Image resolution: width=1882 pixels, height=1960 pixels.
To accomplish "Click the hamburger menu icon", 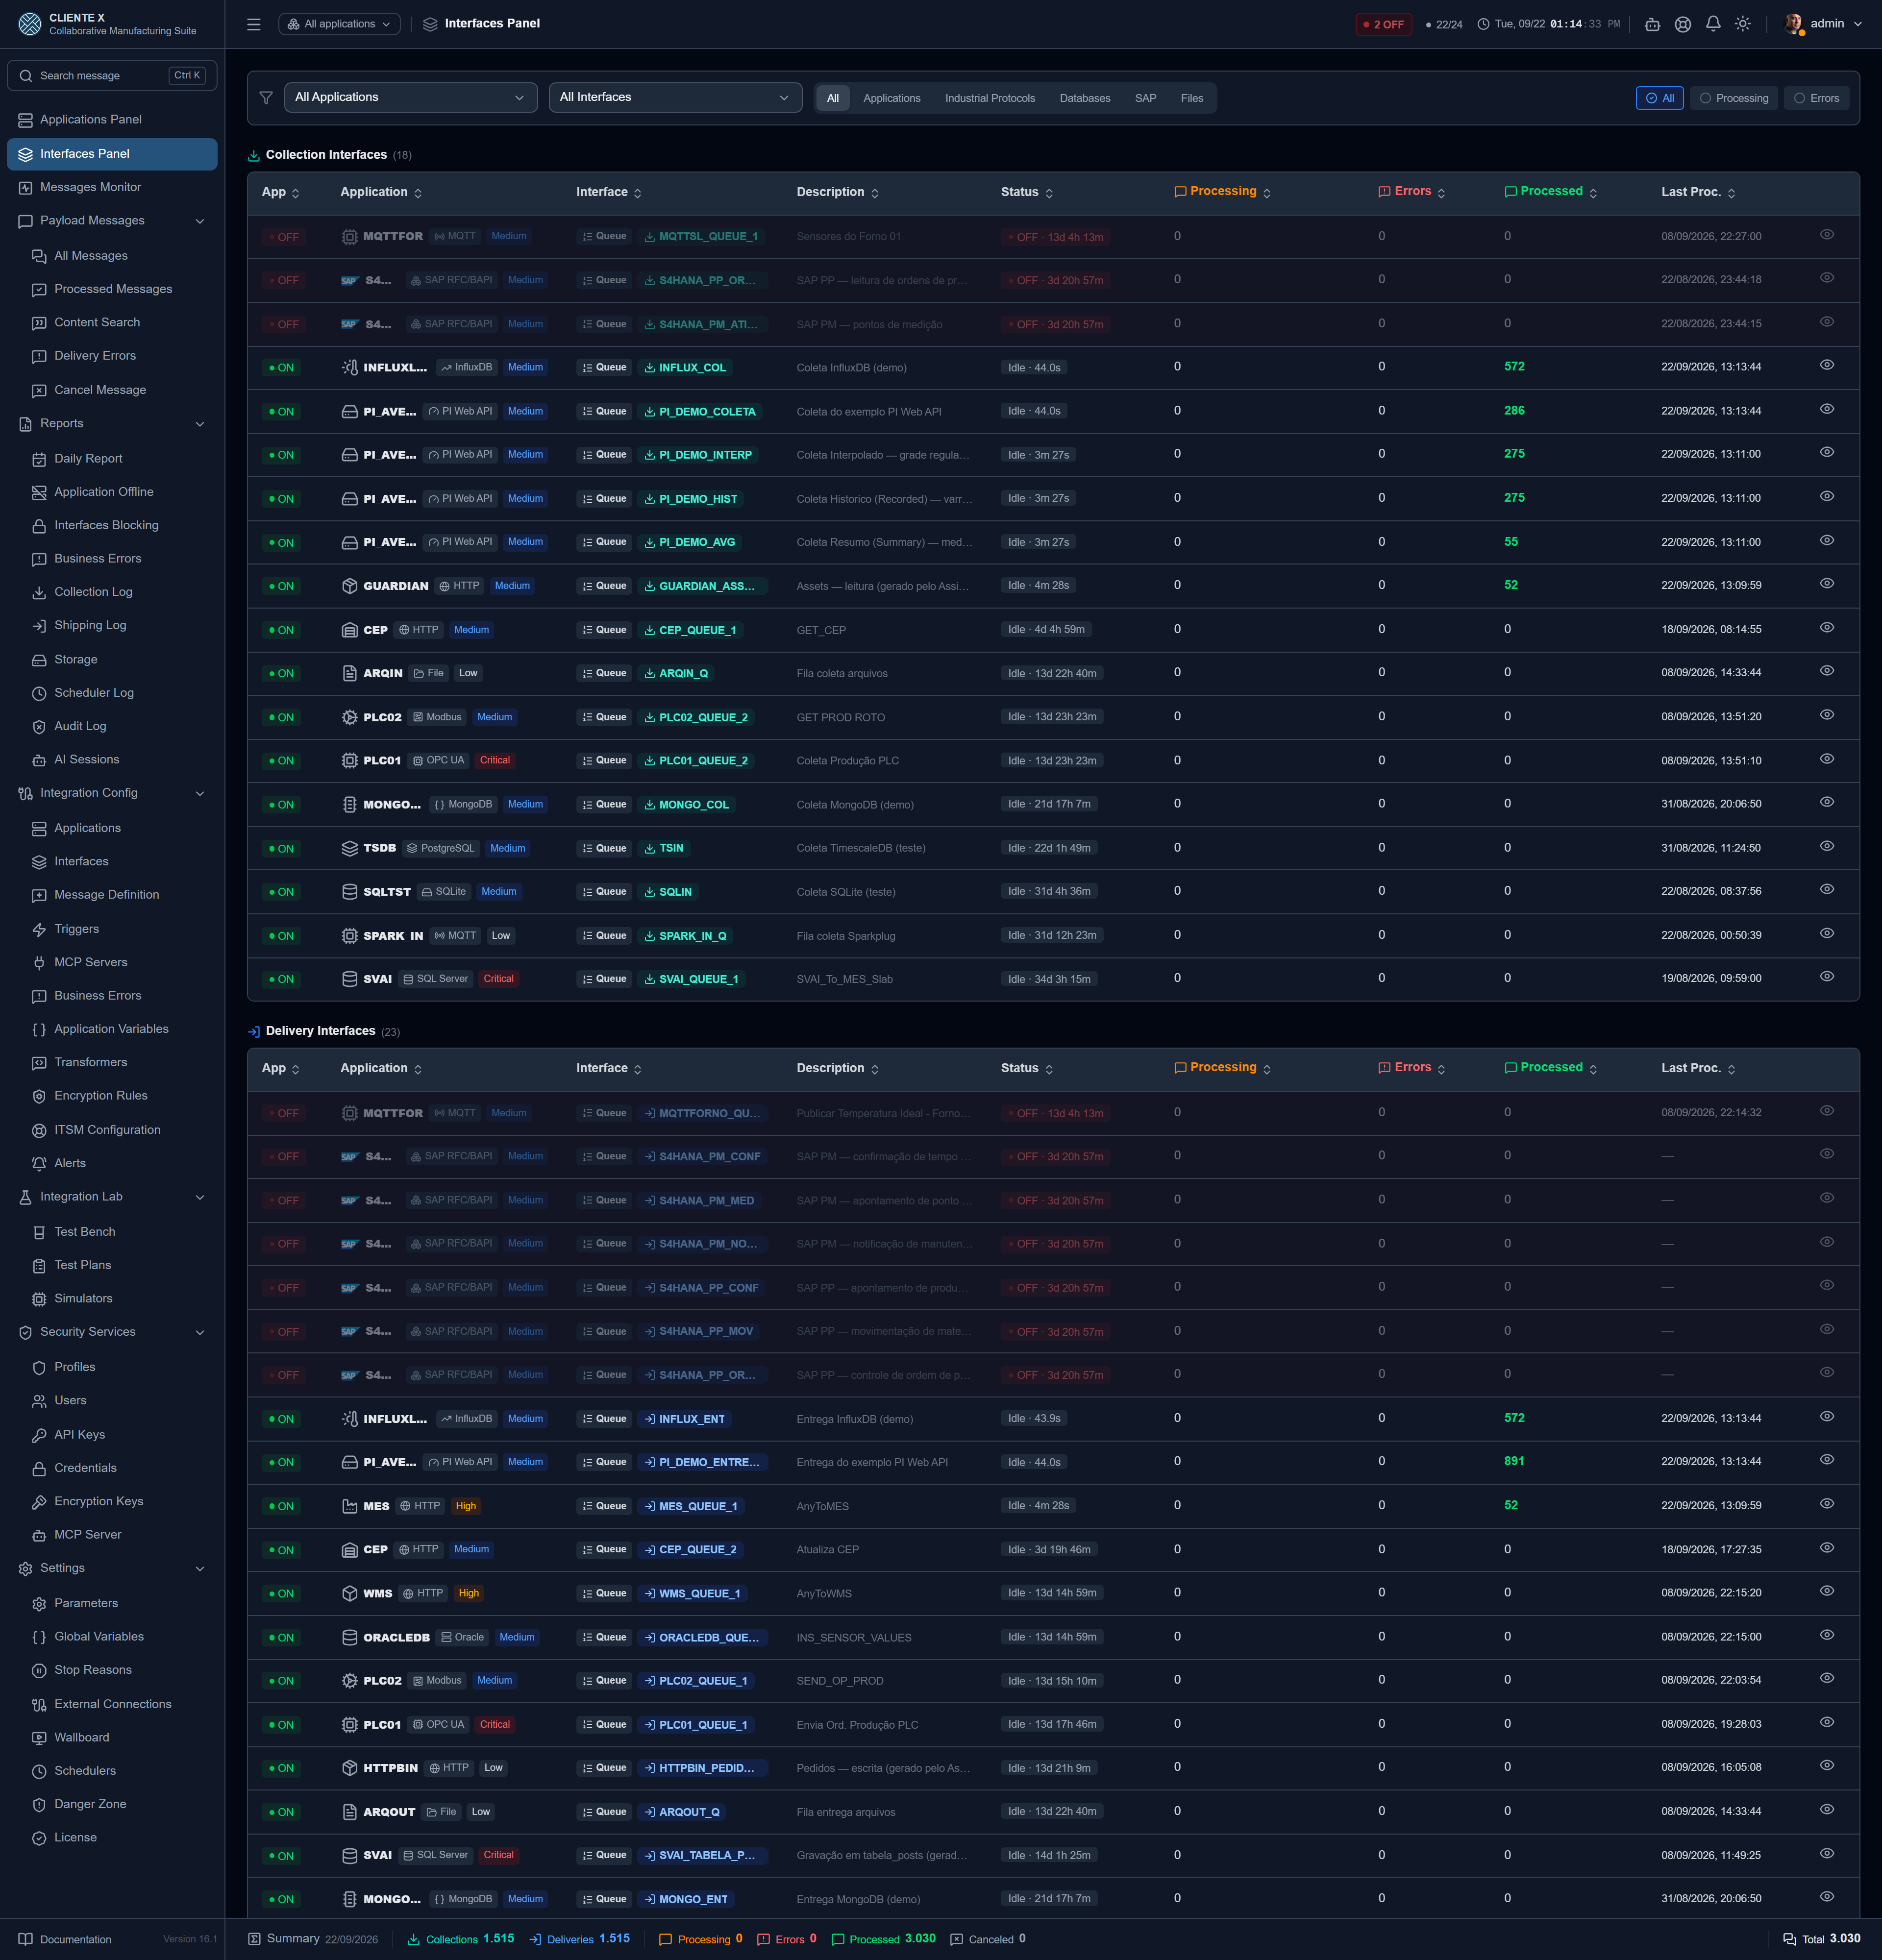I will 254,24.
